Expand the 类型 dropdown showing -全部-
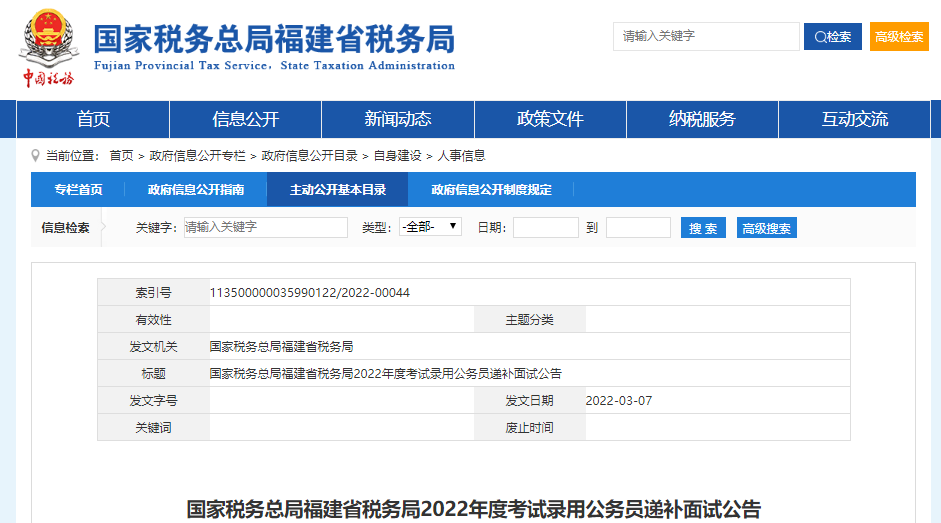 [430, 227]
